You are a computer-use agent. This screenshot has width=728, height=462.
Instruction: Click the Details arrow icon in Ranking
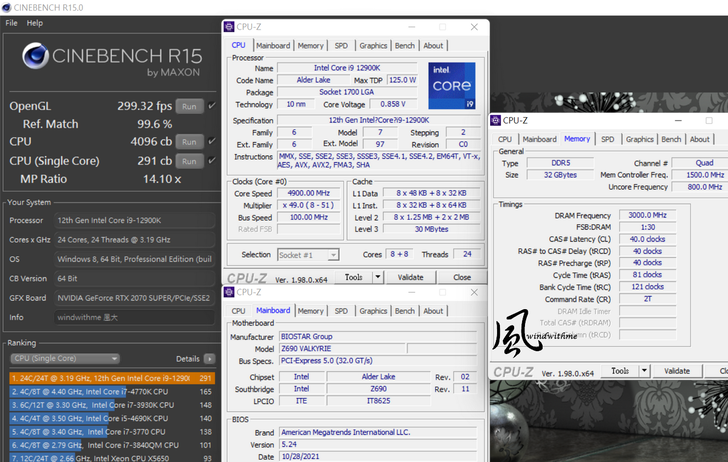click(210, 358)
